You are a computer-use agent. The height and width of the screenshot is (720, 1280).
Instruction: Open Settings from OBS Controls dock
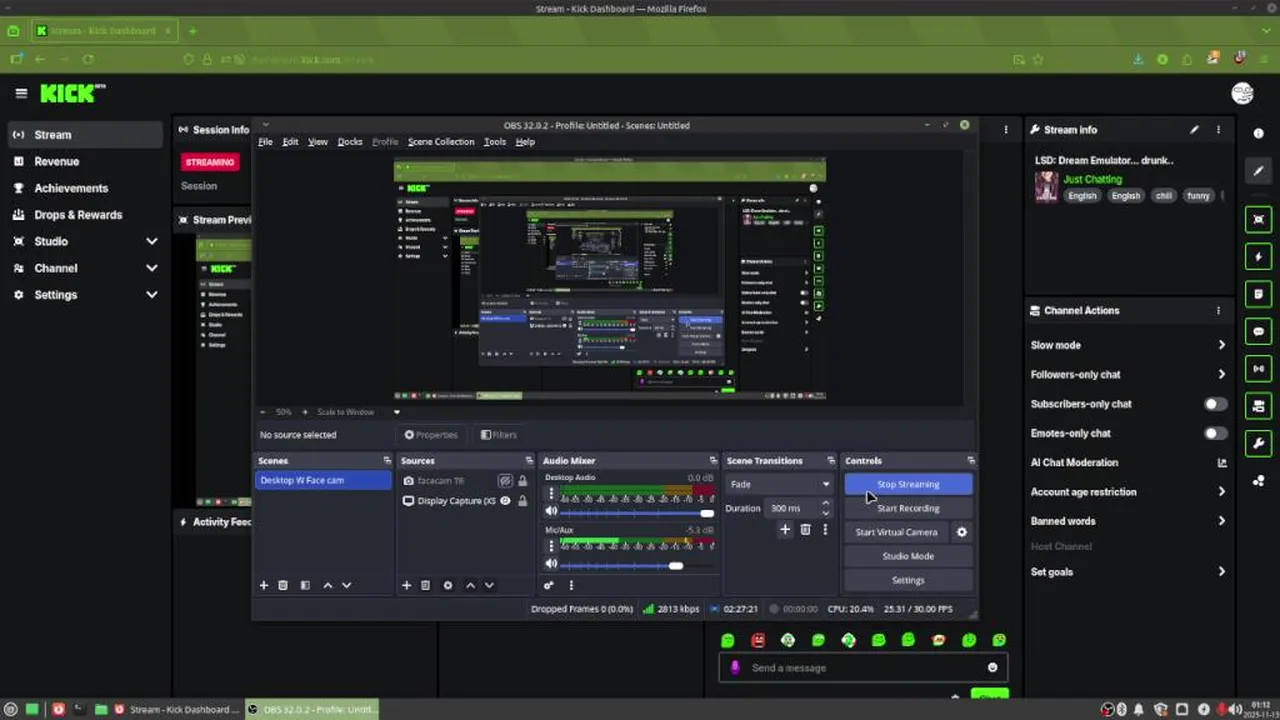(x=908, y=580)
